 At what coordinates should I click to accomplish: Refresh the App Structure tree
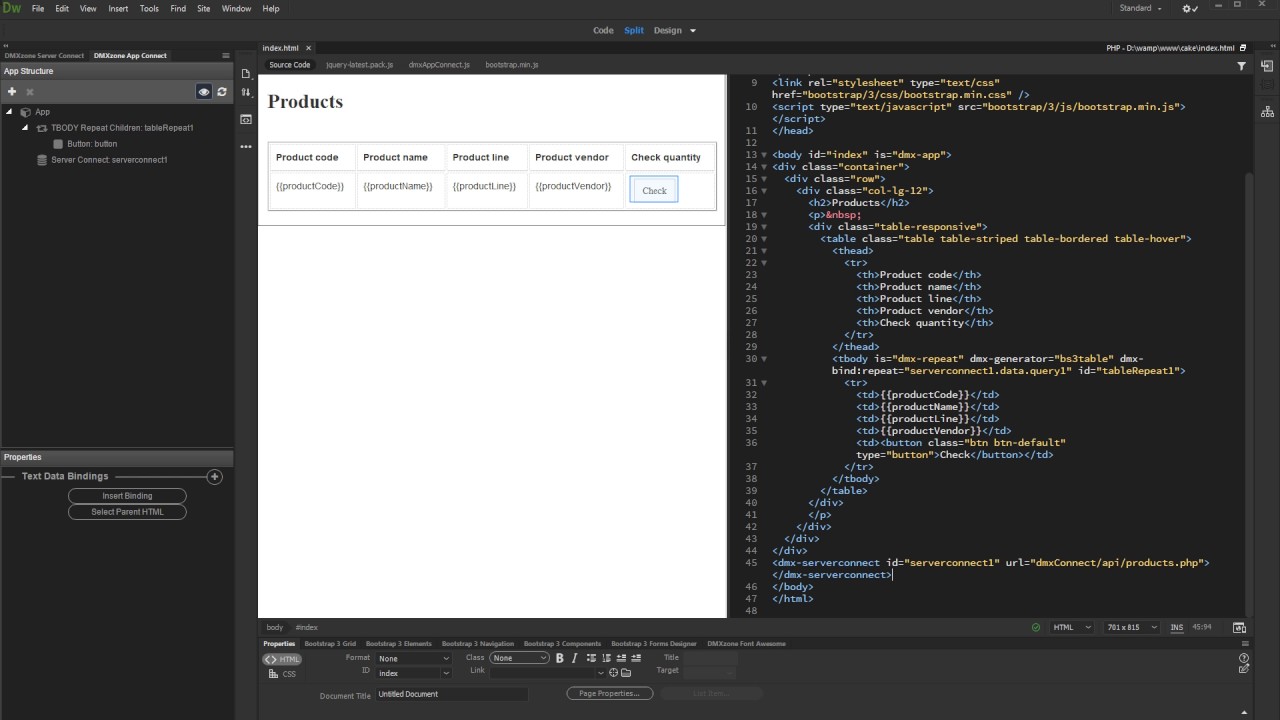click(222, 91)
